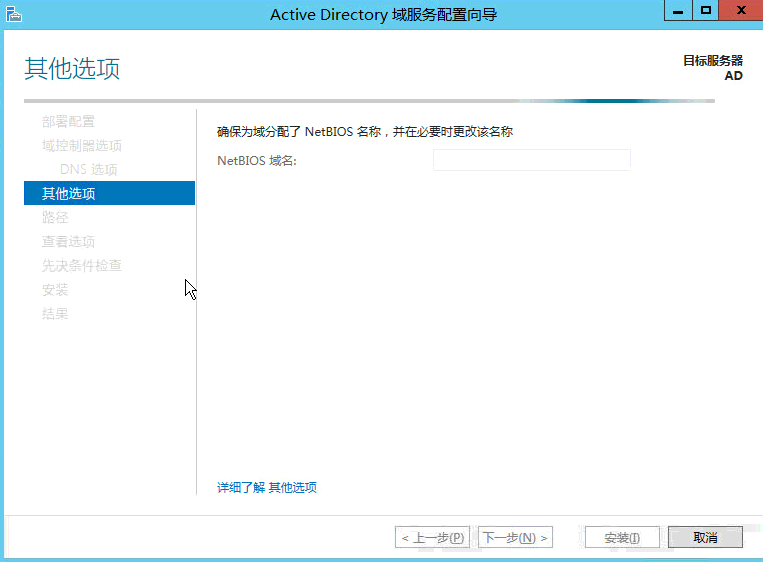The width and height of the screenshot is (763, 562).
Task: Switch to the 路径 step in sidebar
Action: click(55, 217)
